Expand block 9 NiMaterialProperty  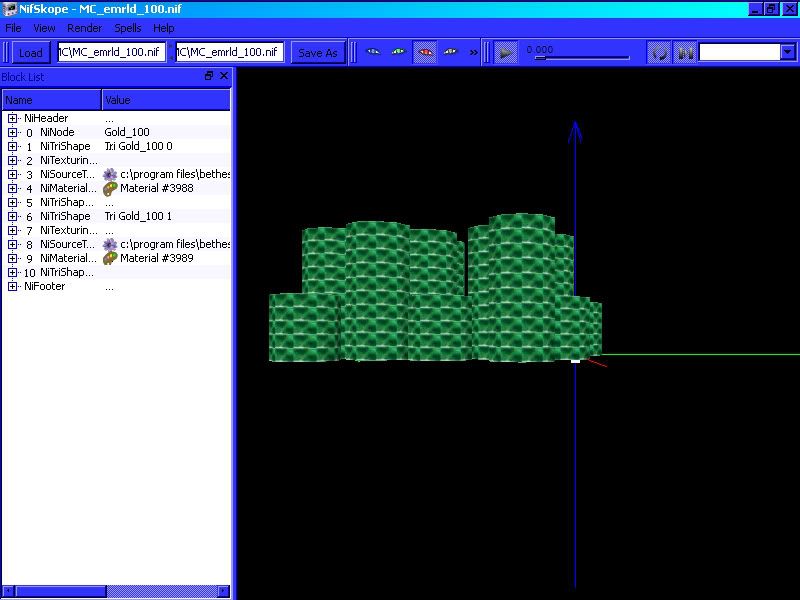coord(12,258)
